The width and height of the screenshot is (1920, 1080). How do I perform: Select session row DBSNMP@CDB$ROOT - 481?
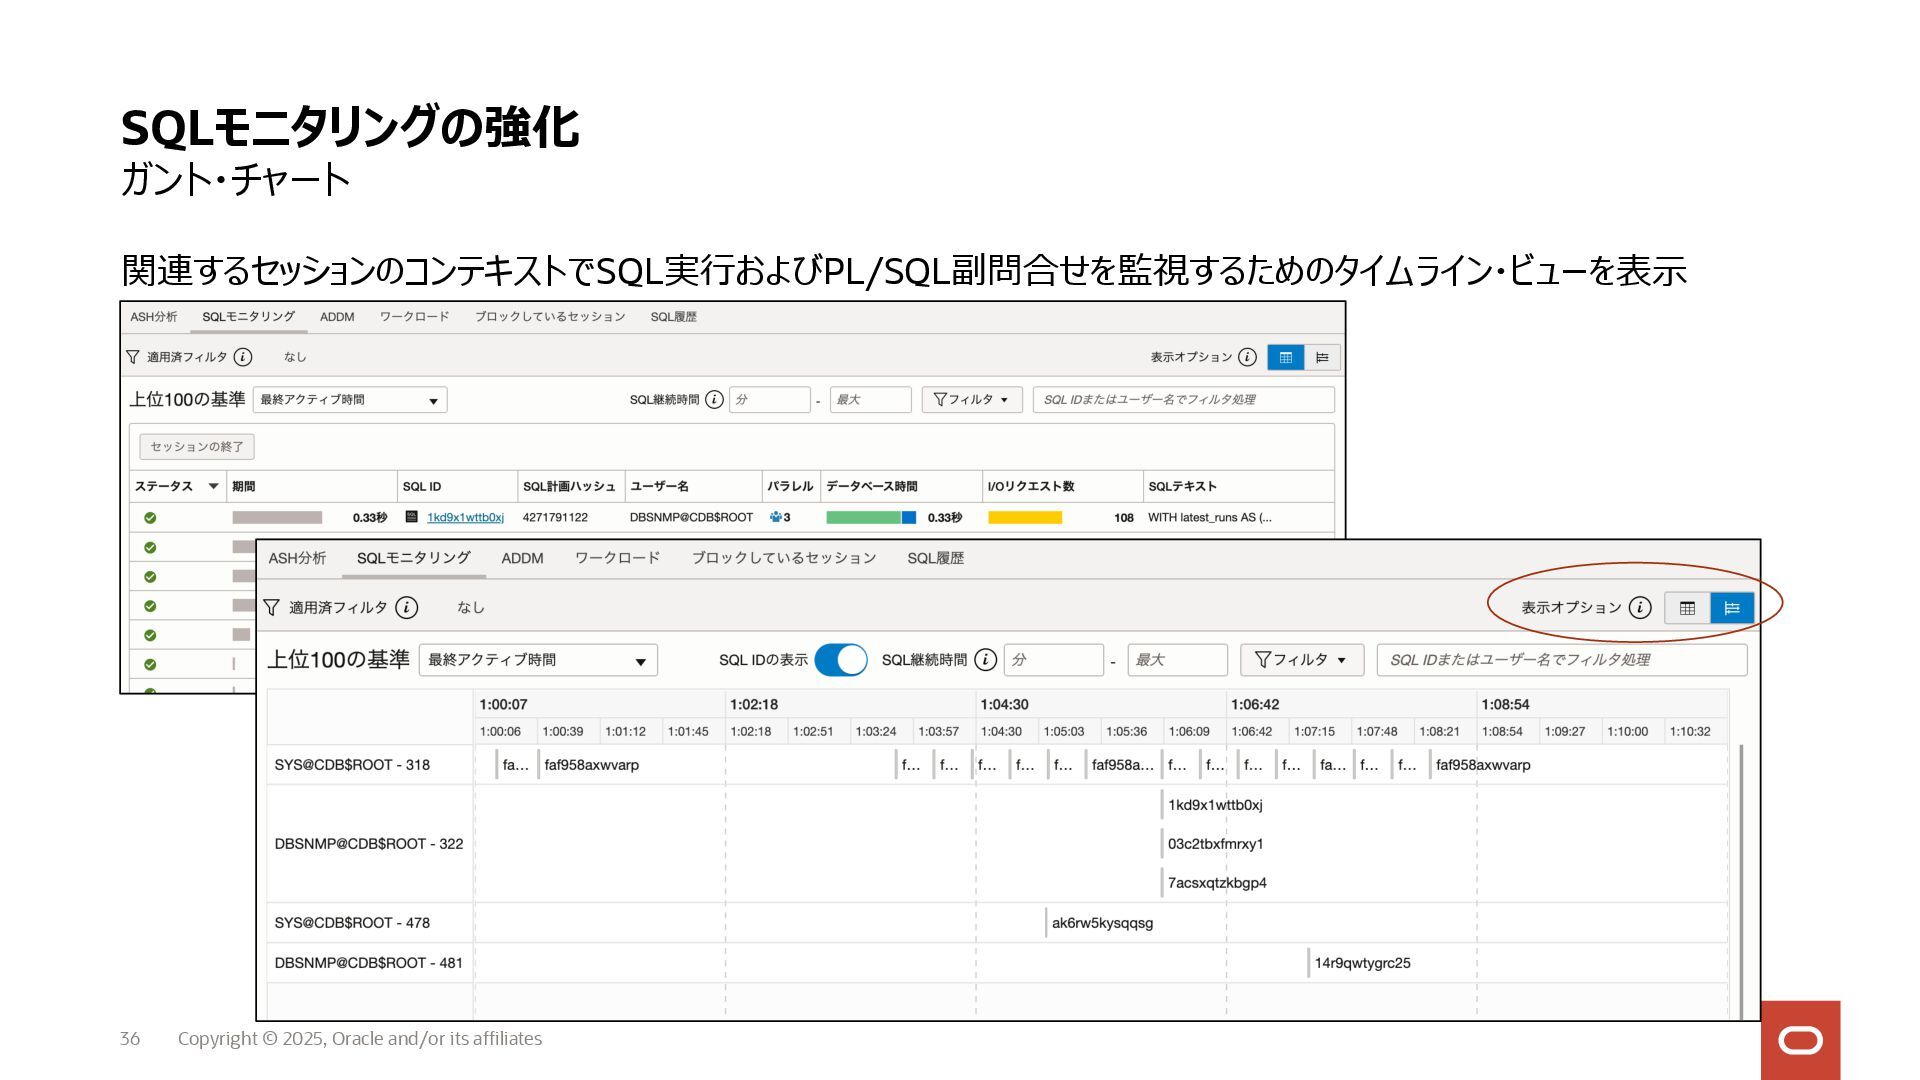click(369, 963)
